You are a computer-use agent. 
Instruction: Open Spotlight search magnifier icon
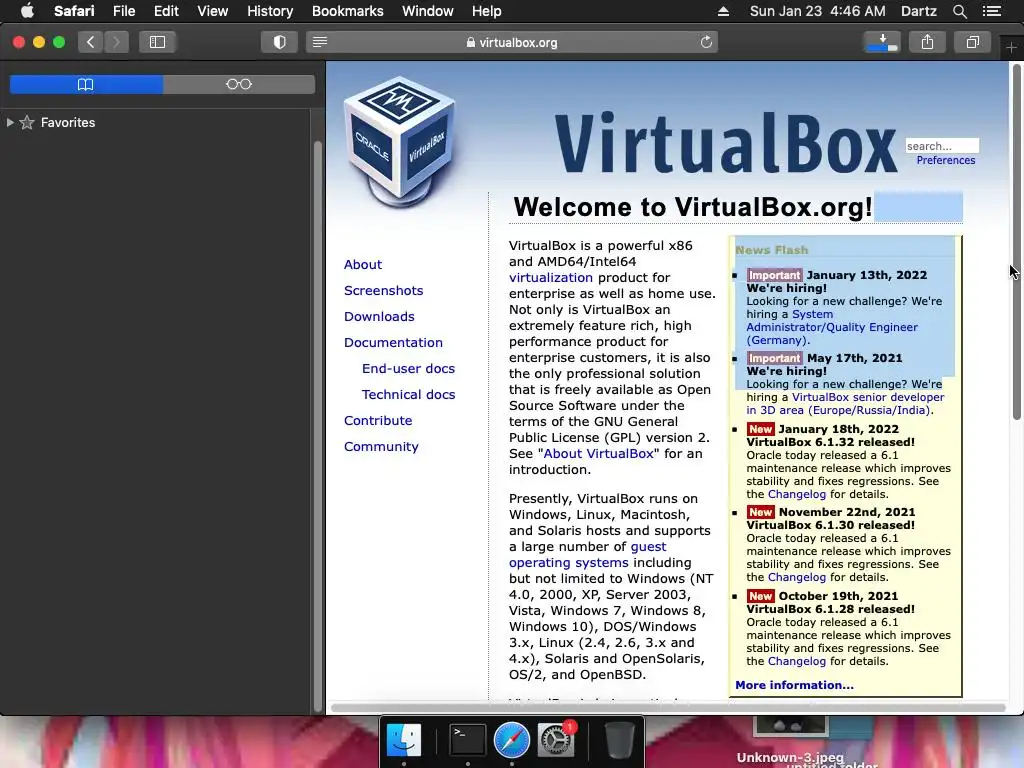[959, 11]
